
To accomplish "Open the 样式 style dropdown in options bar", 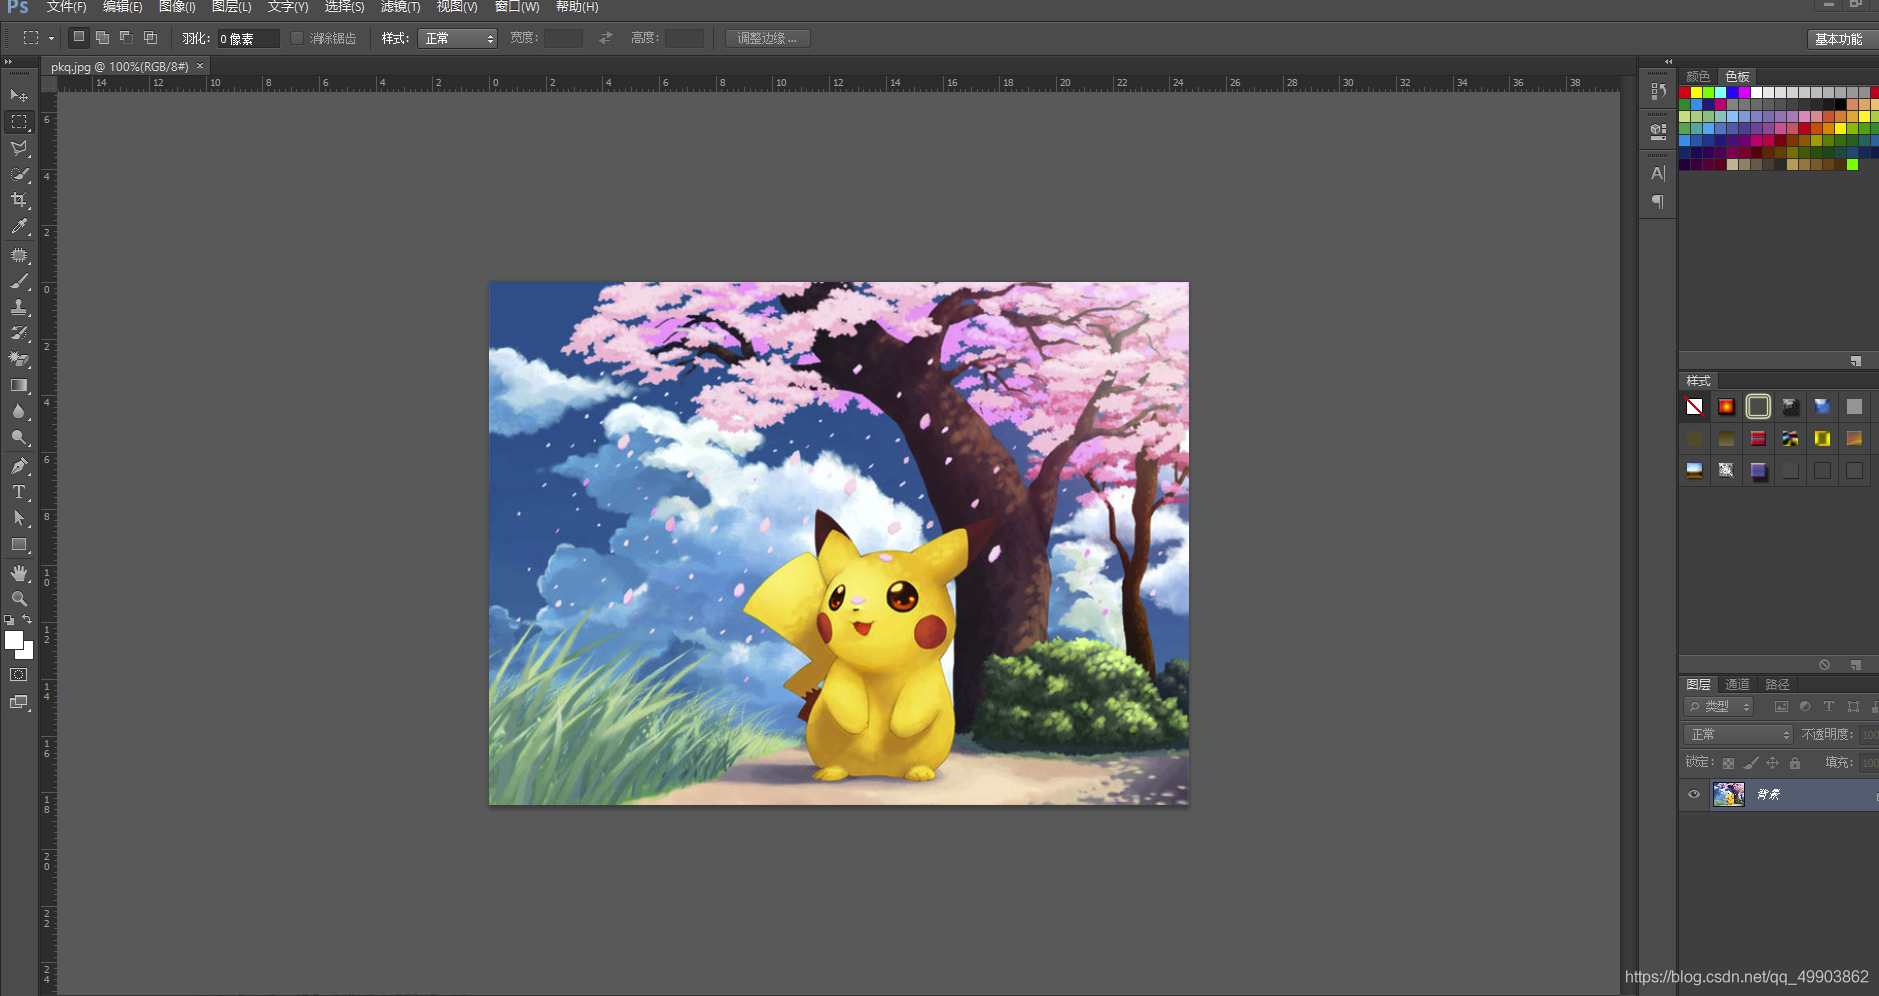I will pos(457,38).
